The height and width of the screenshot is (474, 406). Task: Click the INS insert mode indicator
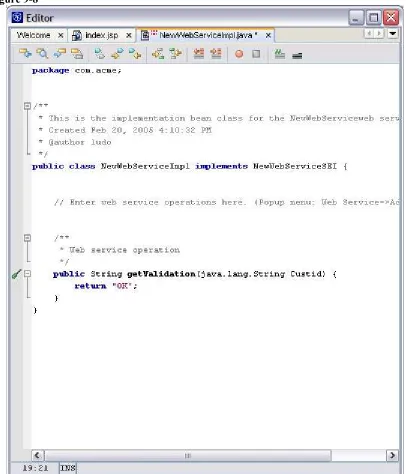coord(68,468)
